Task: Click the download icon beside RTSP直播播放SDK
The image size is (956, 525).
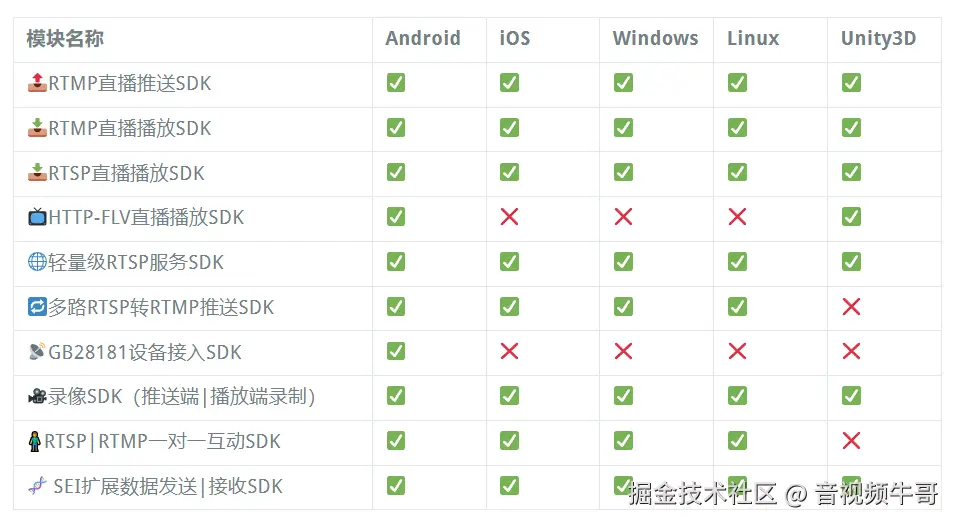Action: click(x=37, y=172)
